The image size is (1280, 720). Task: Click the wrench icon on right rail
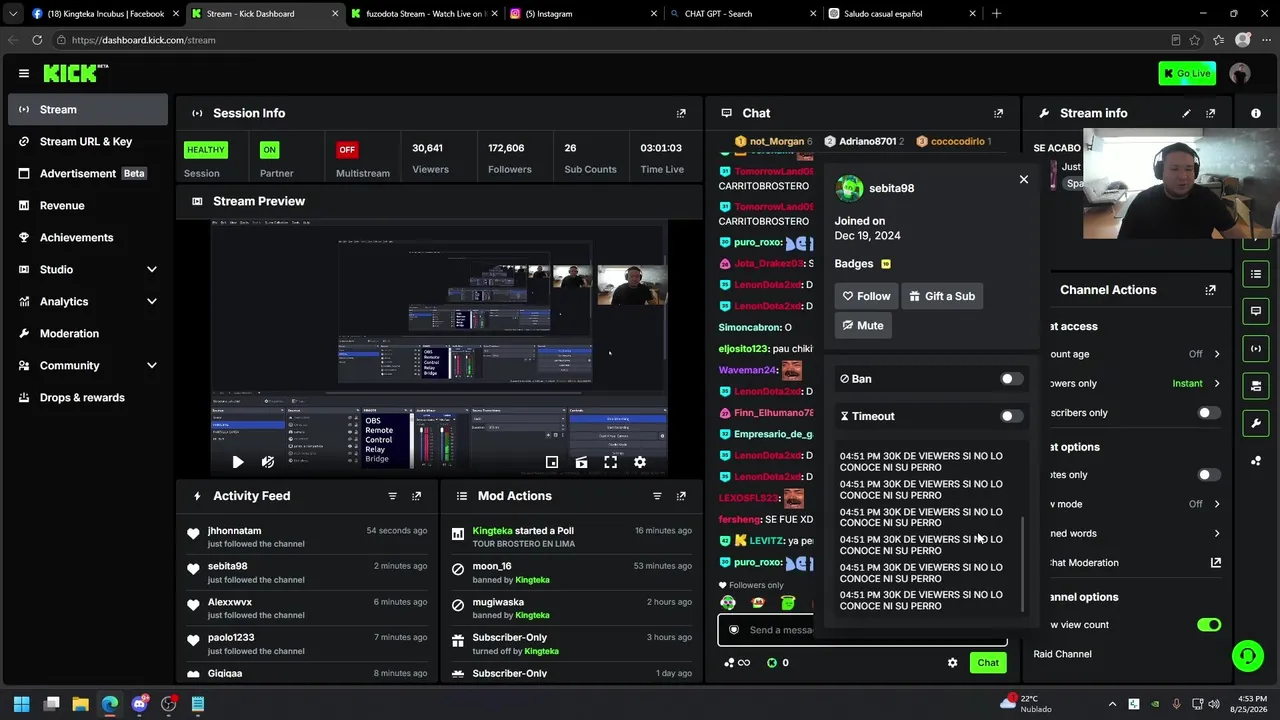[1256, 423]
